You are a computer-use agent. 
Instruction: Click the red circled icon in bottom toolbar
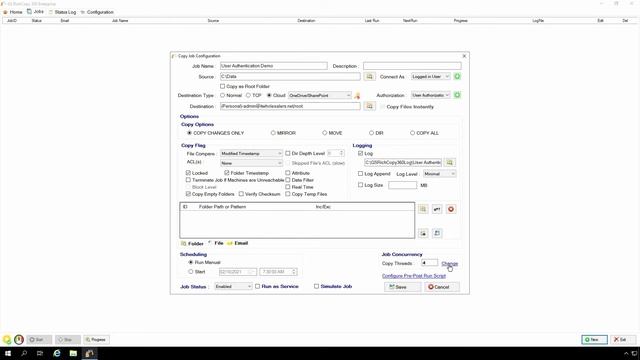(19, 339)
